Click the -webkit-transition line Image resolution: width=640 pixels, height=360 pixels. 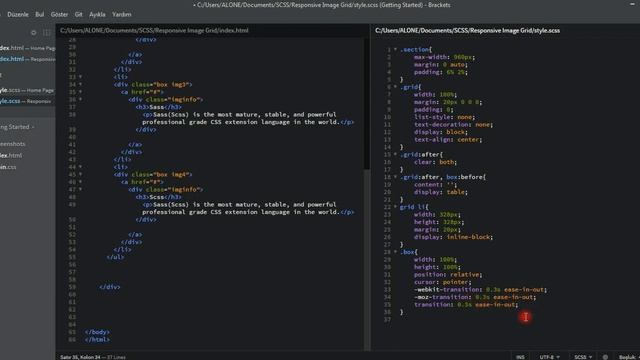[x=480, y=289]
